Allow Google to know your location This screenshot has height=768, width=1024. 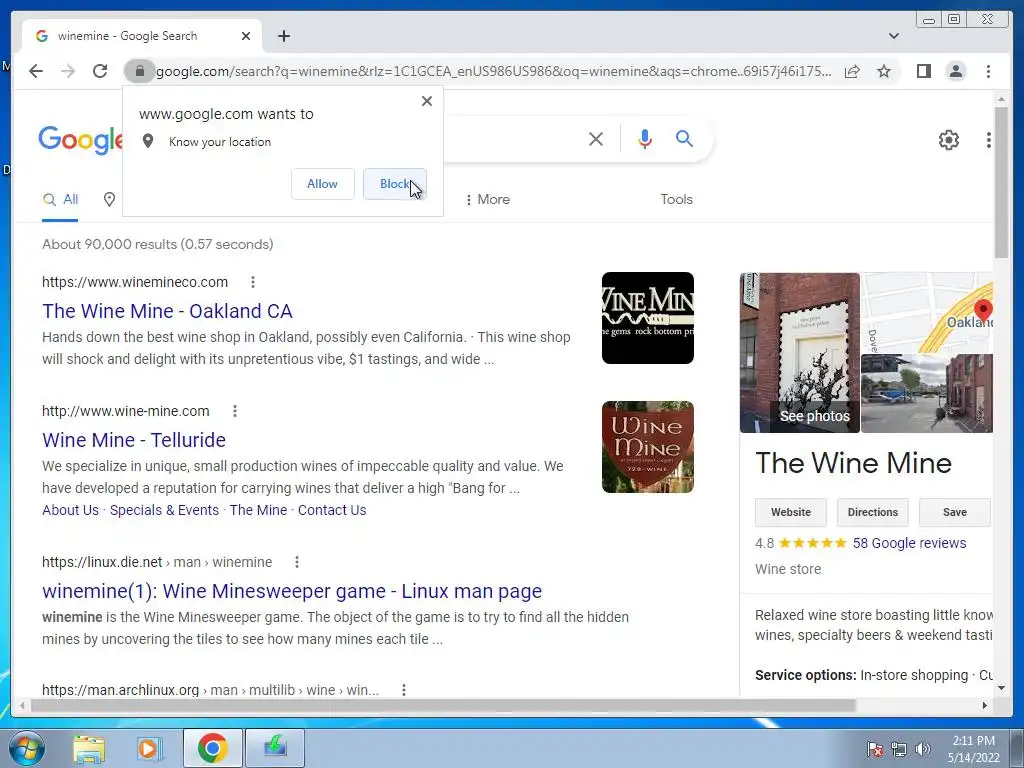coord(323,184)
